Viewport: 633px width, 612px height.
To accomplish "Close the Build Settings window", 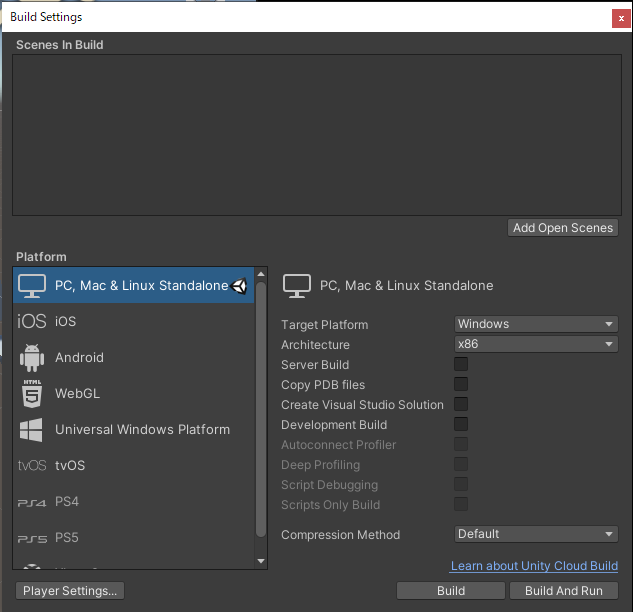I will point(621,19).
